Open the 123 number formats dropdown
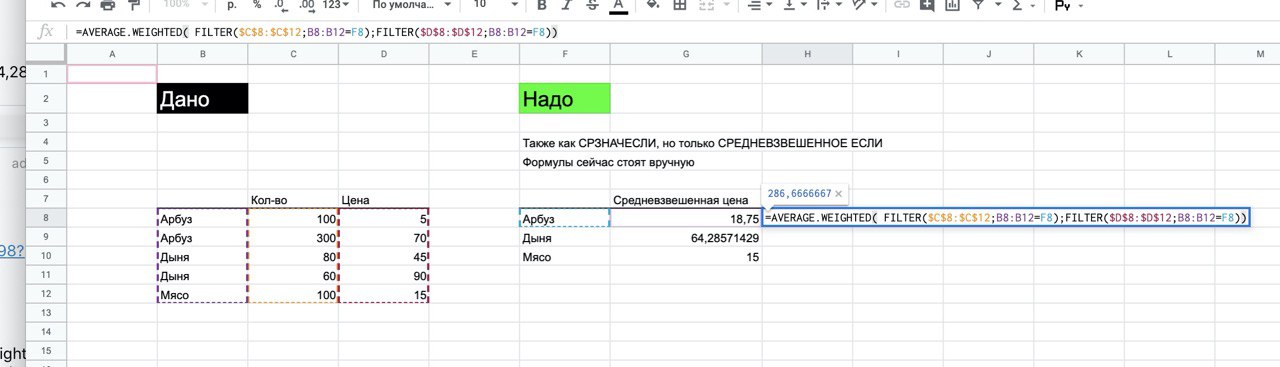 (335, 5)
